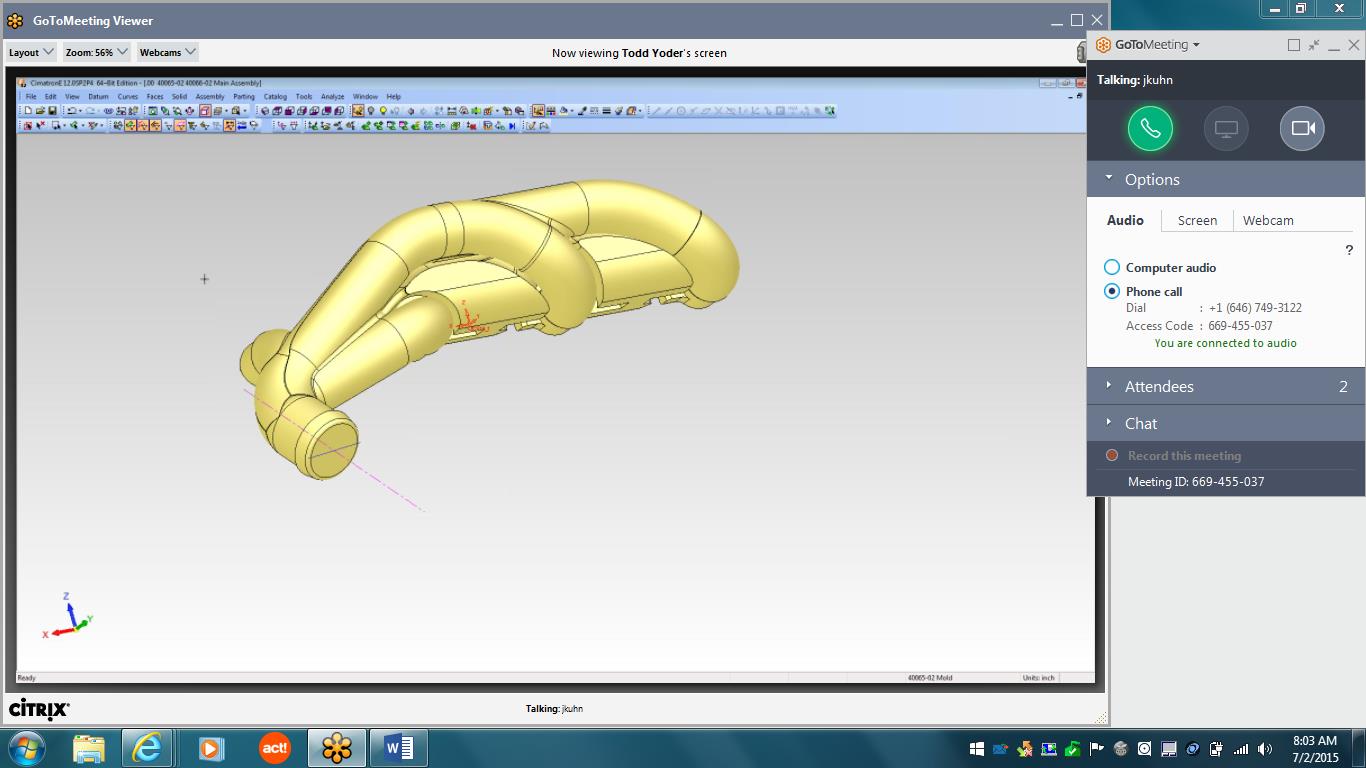Click 'You are connected to audio' status
The image size is (1366, 768).
point(1225,343)
